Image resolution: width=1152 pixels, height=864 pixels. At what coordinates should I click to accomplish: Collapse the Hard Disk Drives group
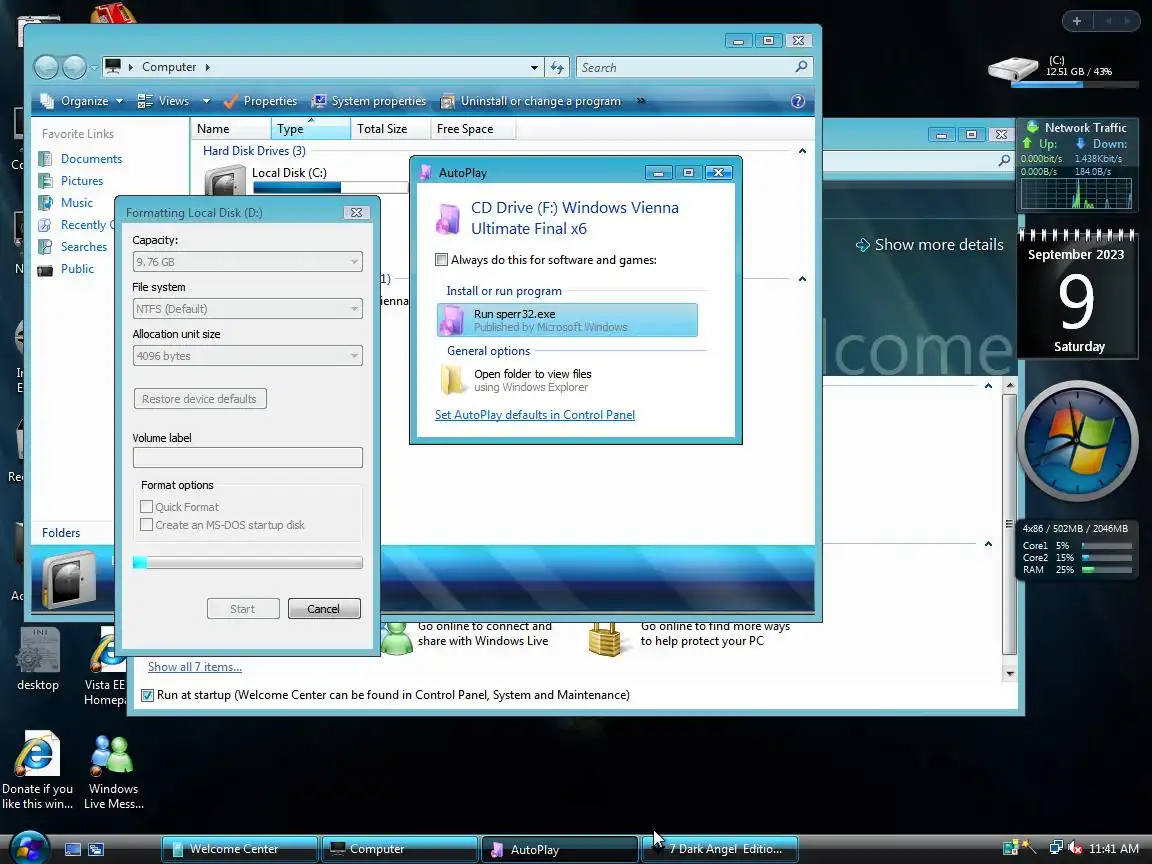click(802, 151)
